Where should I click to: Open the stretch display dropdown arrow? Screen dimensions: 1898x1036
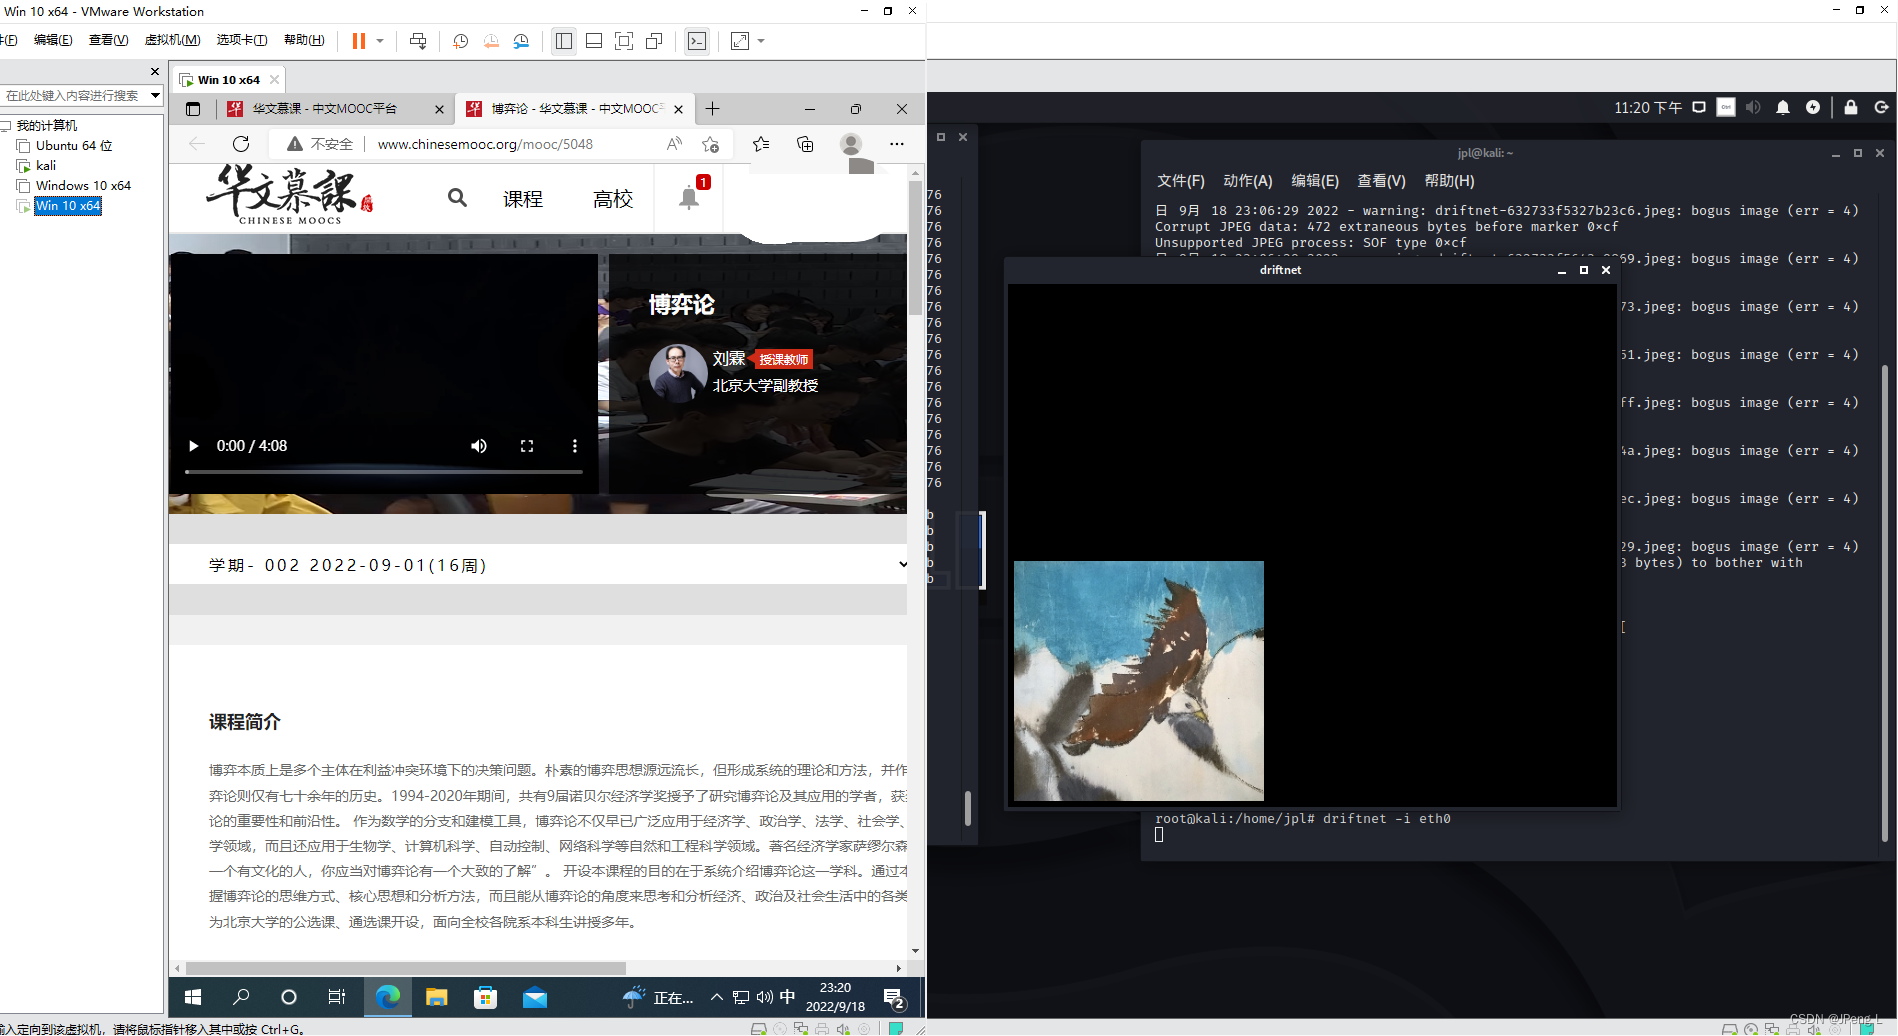coord(761,41)
